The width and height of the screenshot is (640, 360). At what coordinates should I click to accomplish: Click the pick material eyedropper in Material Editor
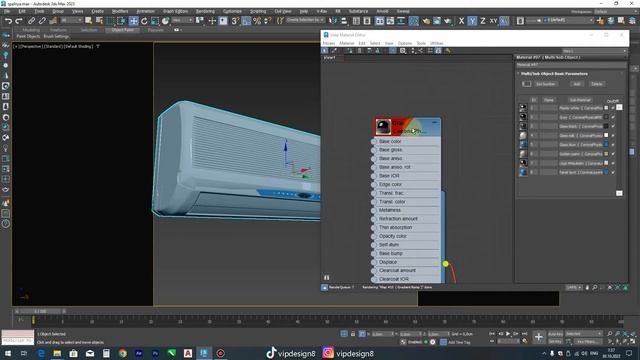pyautogui.click(x=334, y=51)
